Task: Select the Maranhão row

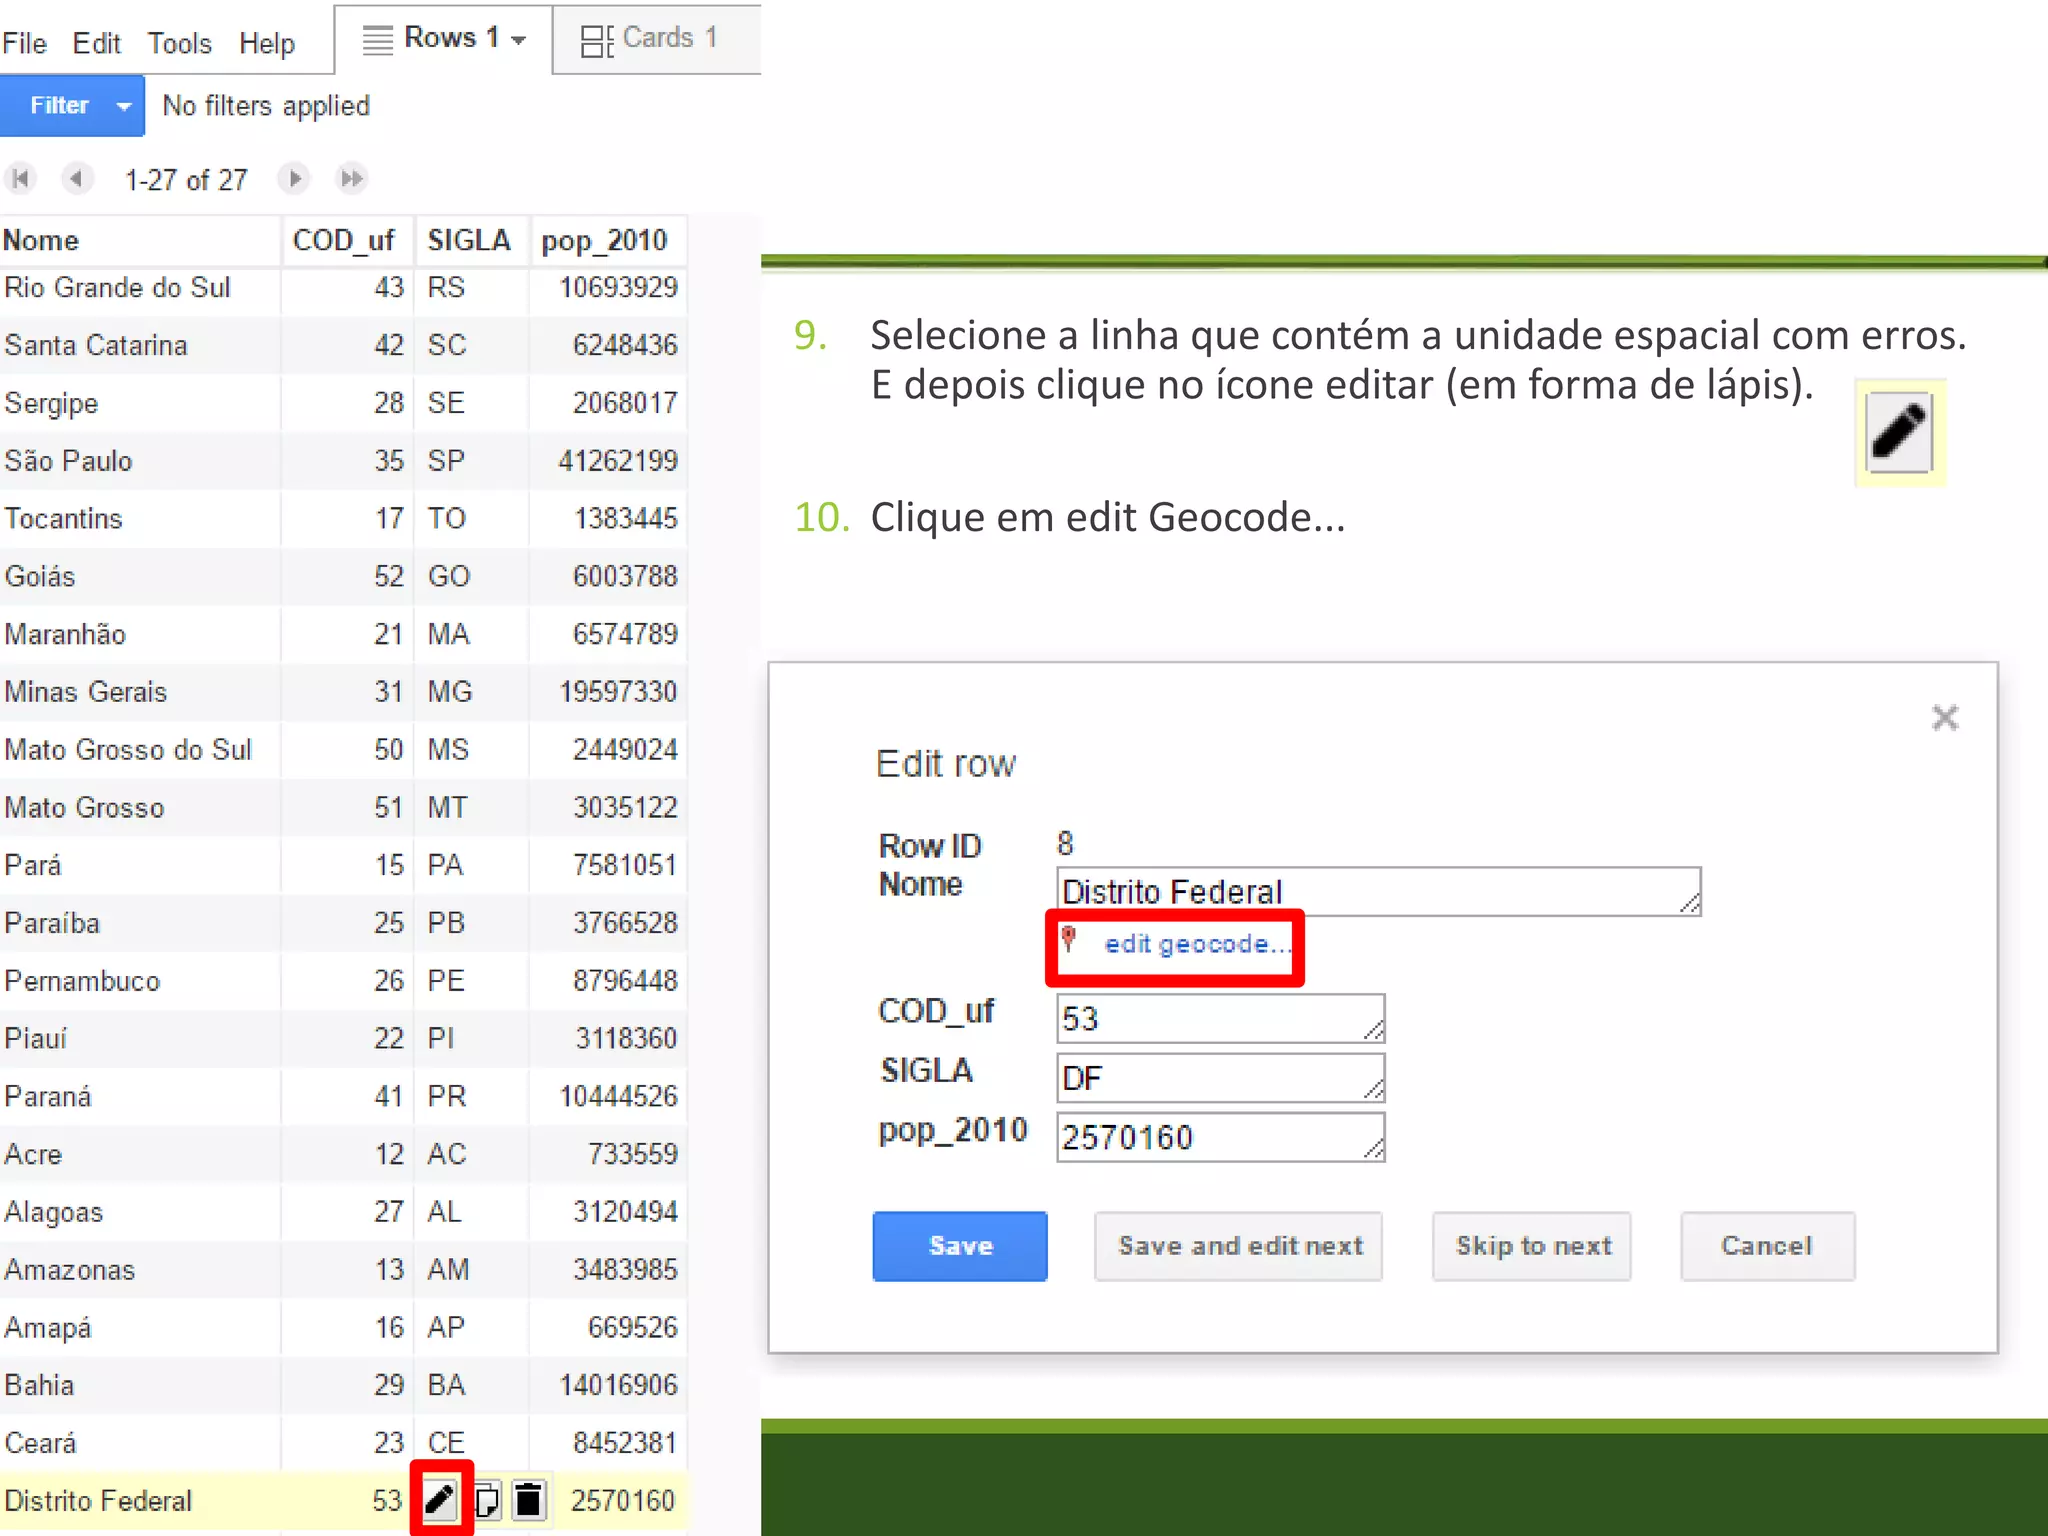Action: coord(343,634)
